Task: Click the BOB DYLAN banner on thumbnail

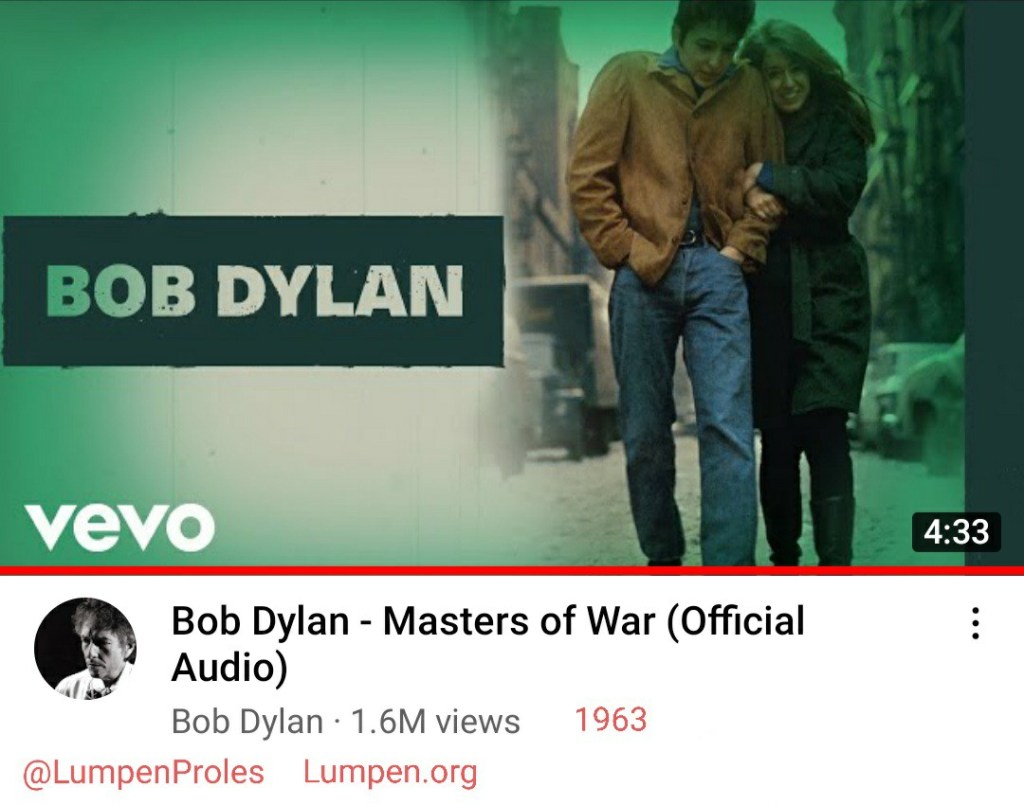Action: click(x=253, y=291)
